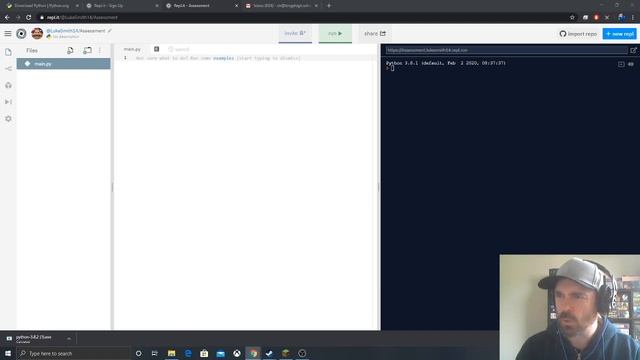Click the editor format icon beside main.py tab
640x360 pixels.
[x=156, y=49]
